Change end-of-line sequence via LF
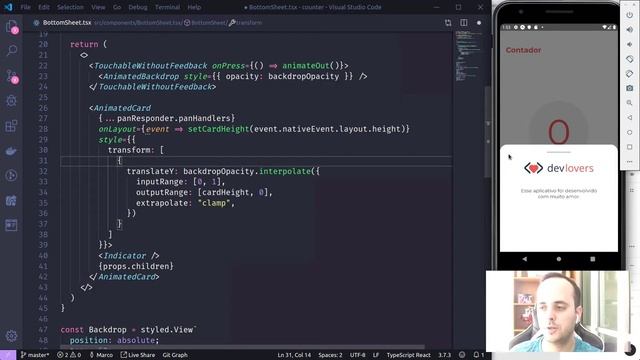Viewport: 640px width, 360px height. coord(376,355)
